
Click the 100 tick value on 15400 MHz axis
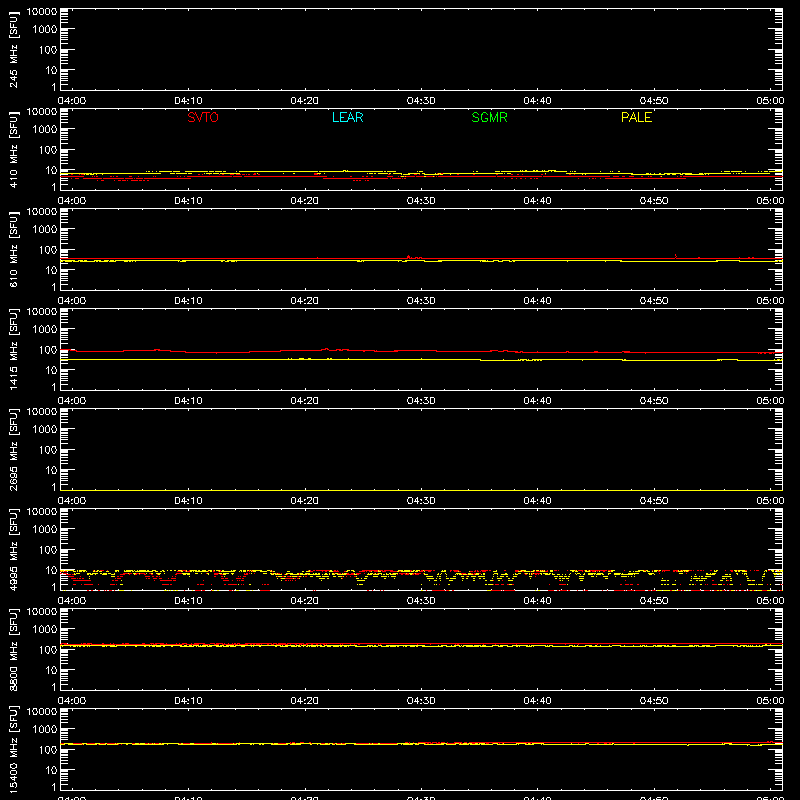(48, 749)
